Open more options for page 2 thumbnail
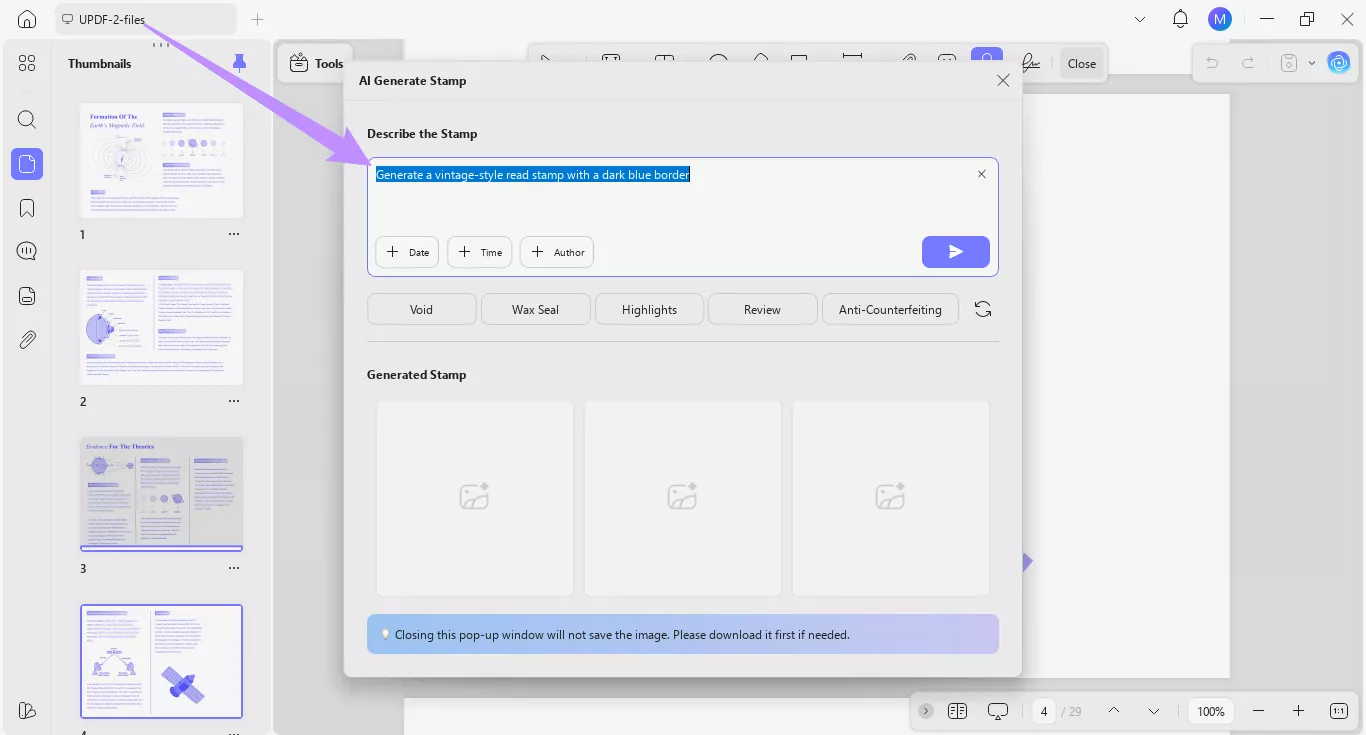The height and width of the screenshot is (735, 1366). pos(234,401)
